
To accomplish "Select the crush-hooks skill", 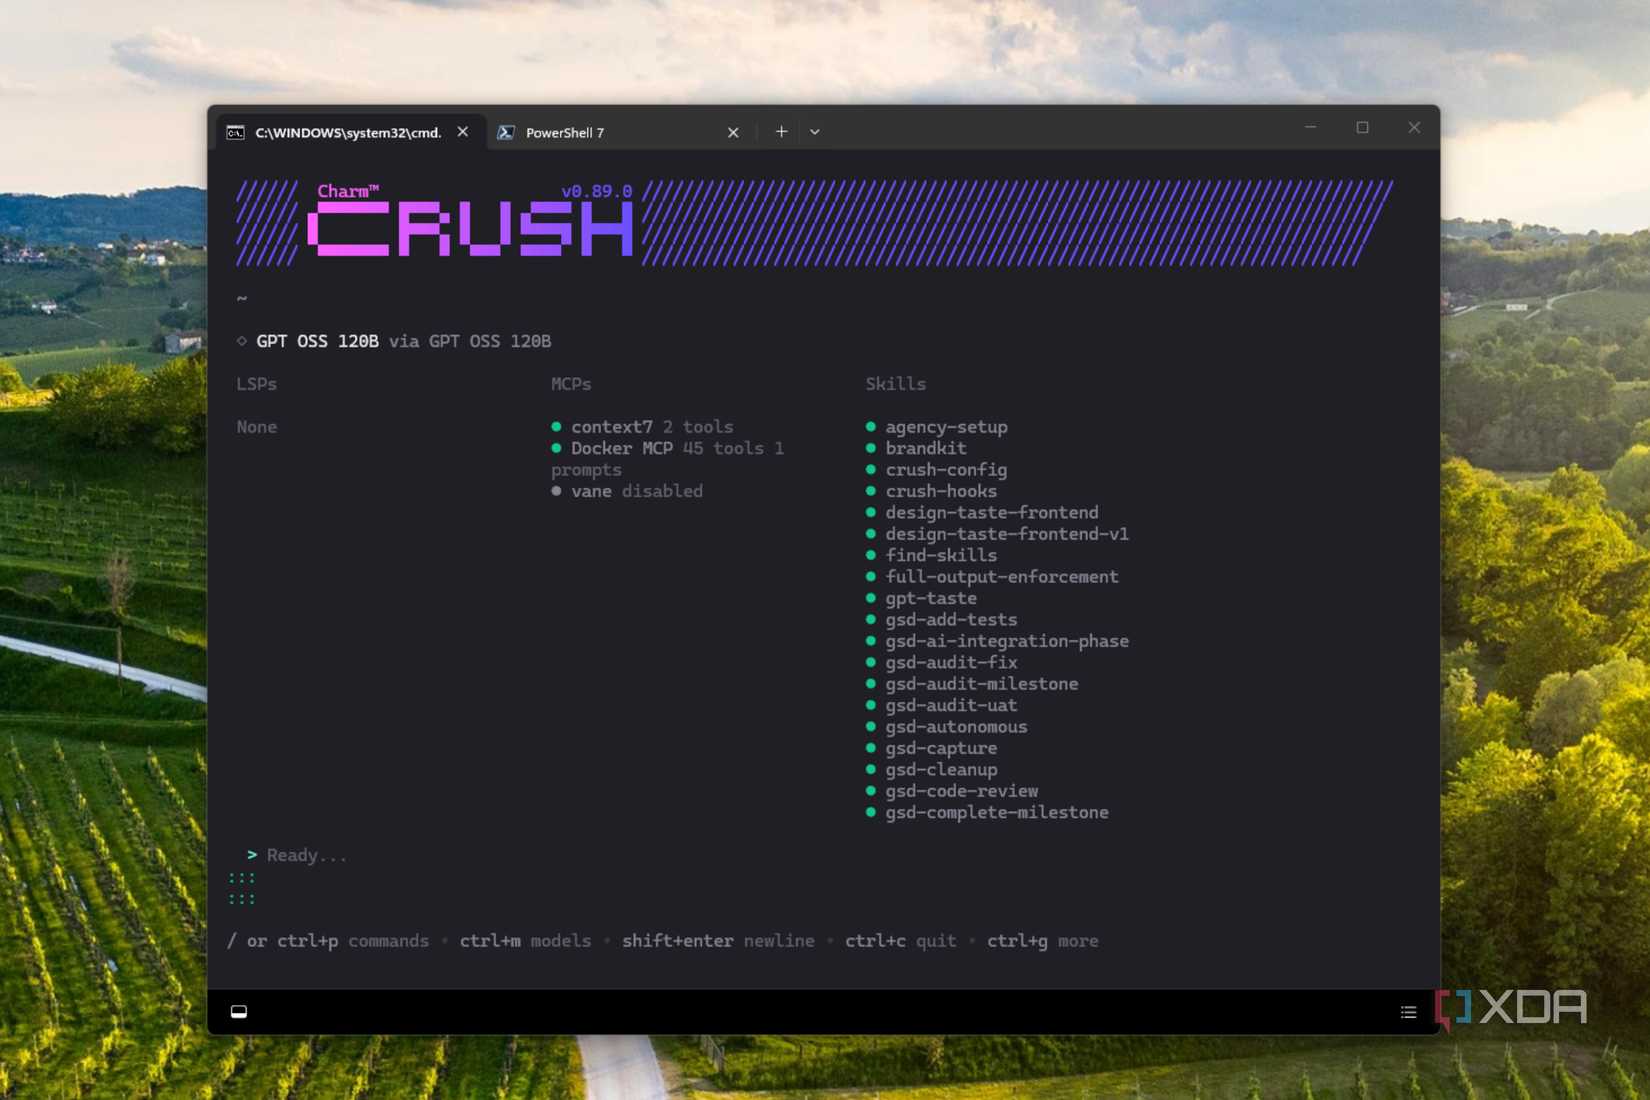I will pos(932,491).
